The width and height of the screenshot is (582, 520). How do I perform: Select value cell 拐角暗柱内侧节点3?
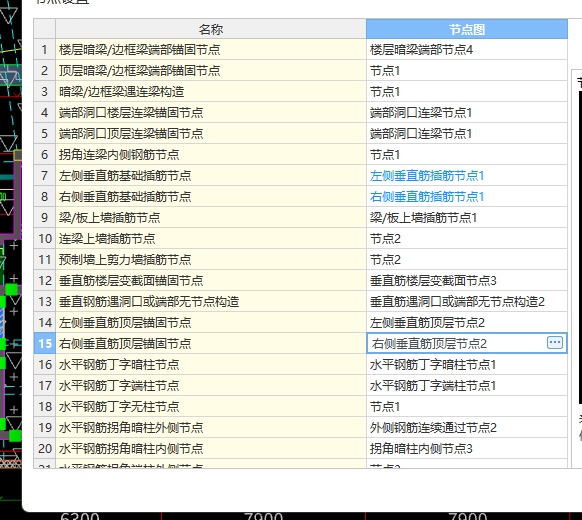pyautogui.click(x=467, y=448)
